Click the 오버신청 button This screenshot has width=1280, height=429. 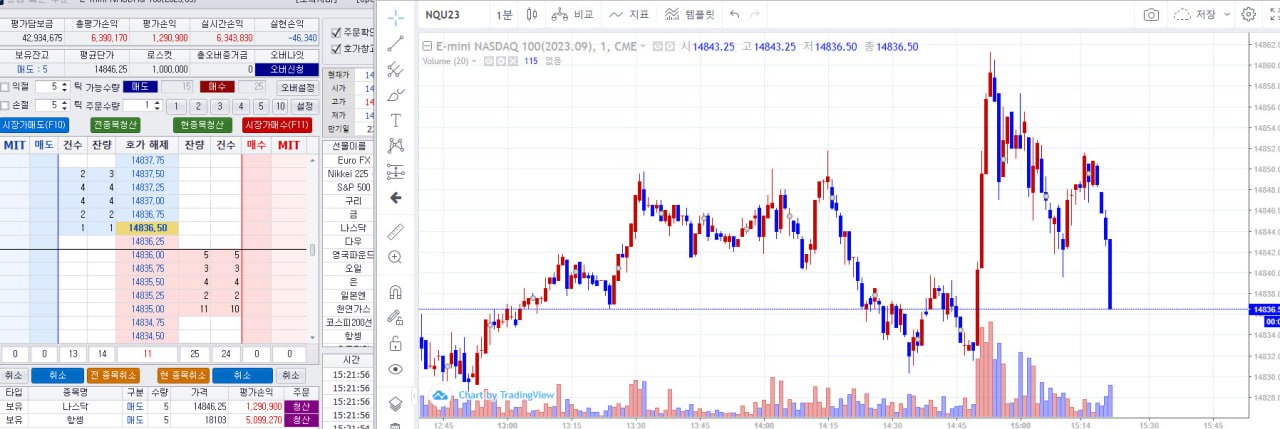point(285,69)
